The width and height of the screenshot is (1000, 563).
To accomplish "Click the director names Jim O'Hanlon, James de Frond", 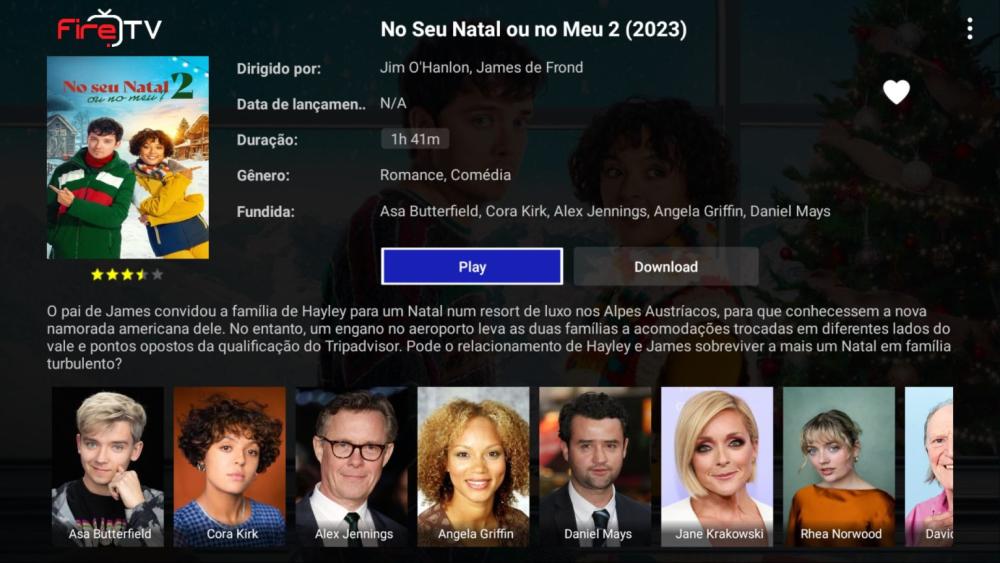I will (x=482, y=68).
